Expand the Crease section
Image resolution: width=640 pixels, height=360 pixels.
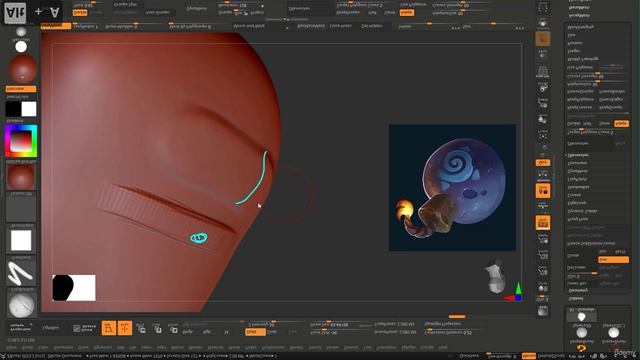click(574, 195)
